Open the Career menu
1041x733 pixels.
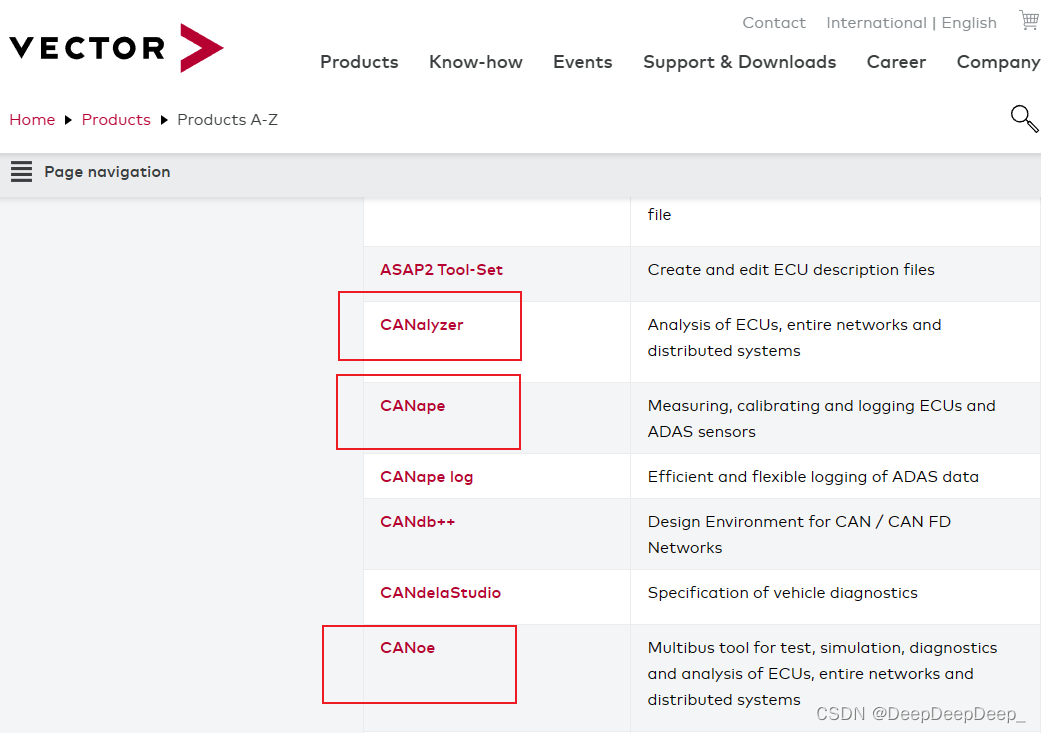[x=896, y=62]
